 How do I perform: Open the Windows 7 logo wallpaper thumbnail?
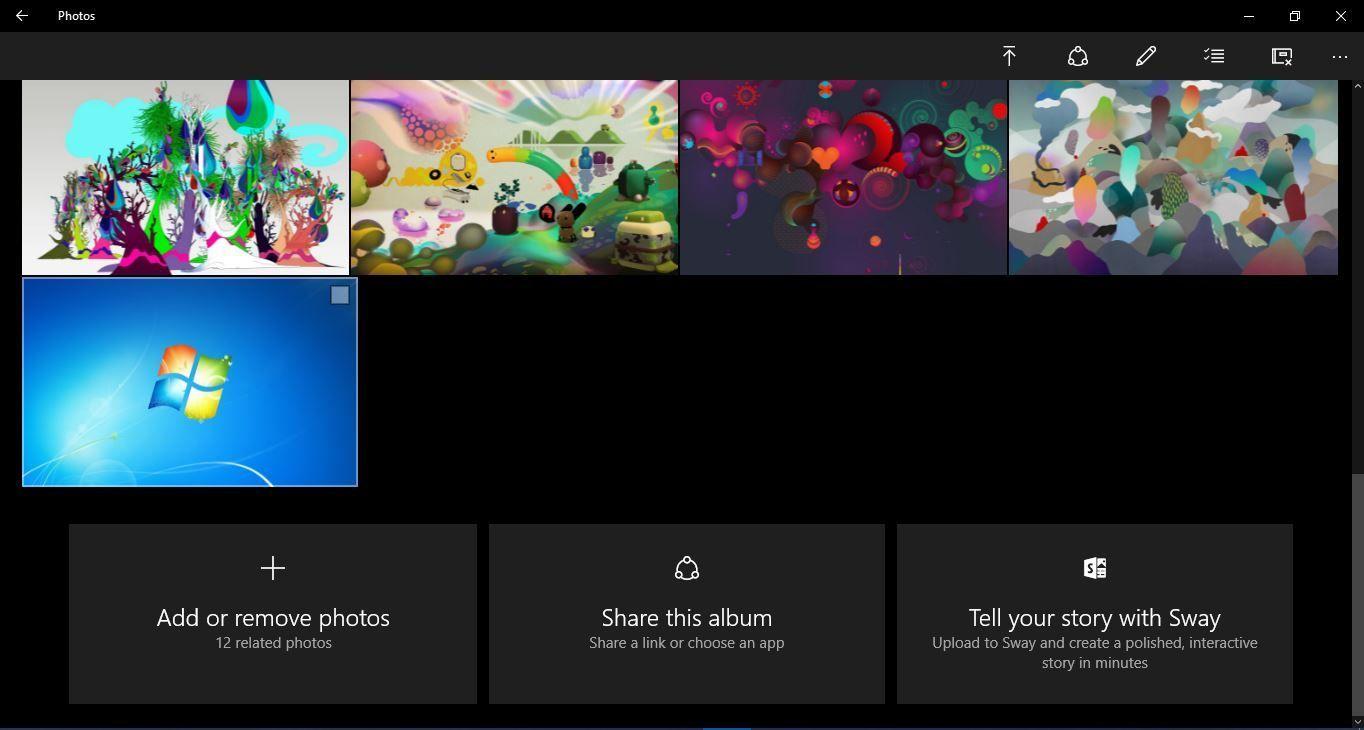pos(190,382)
